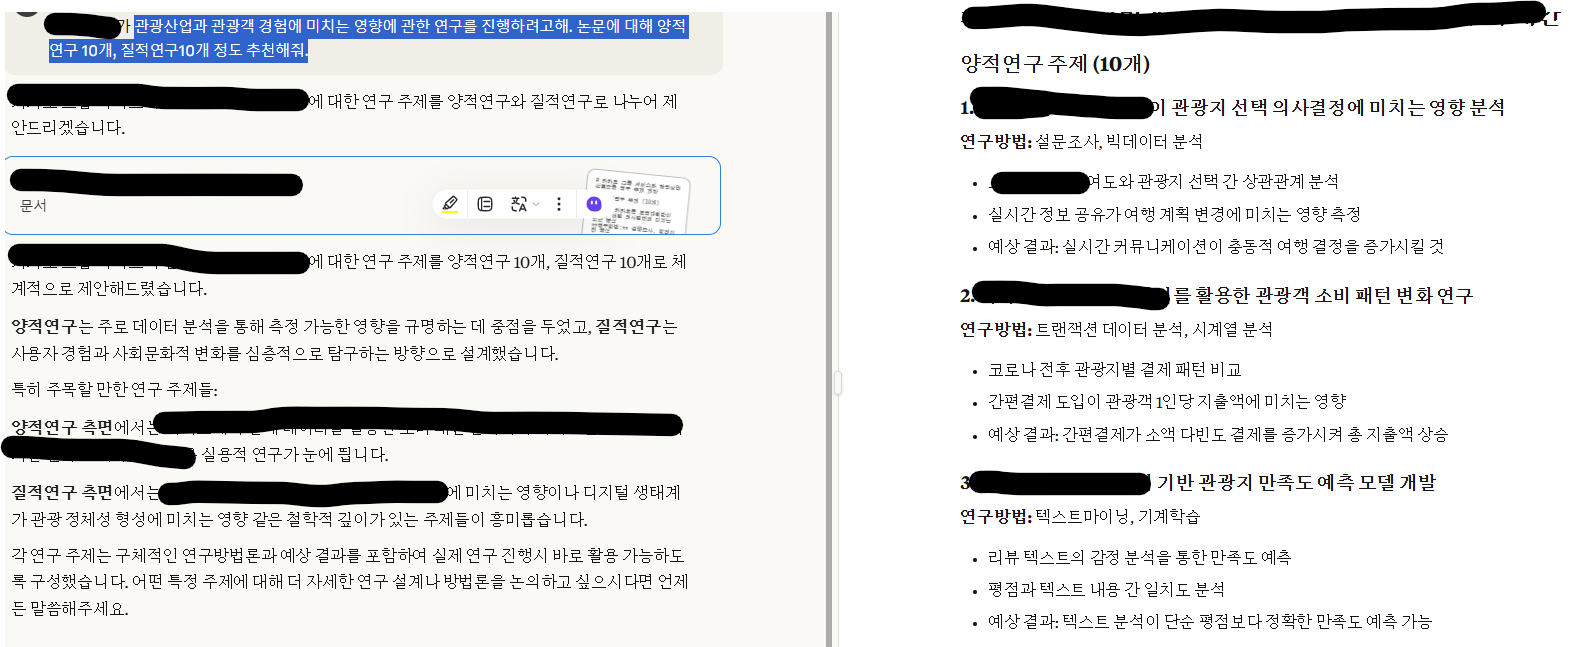Expand the translate language dropdown chevron
The image size is (1586, 647).
[x=536, y=204]
